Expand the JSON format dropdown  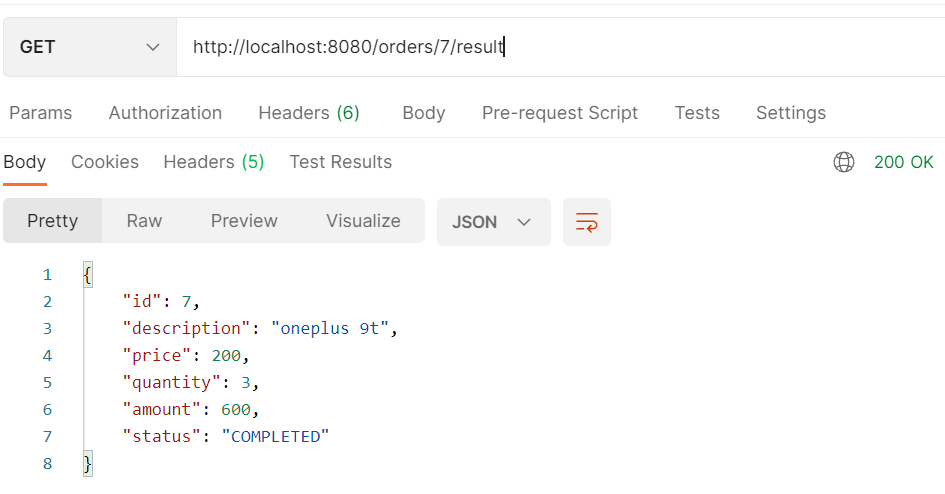(x=493, y=222)
